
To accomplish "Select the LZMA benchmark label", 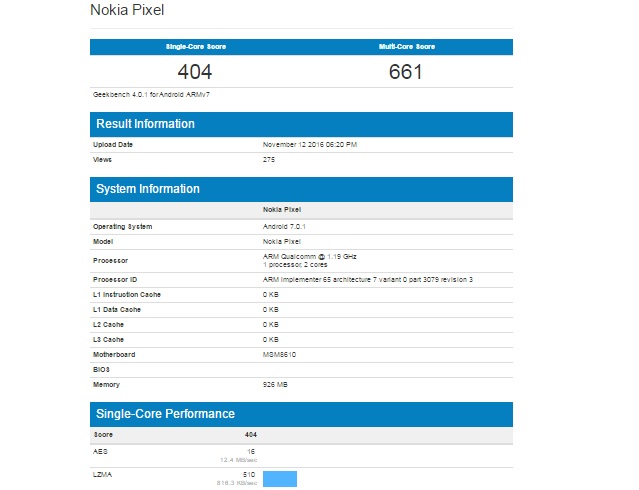I will point(102,475).
